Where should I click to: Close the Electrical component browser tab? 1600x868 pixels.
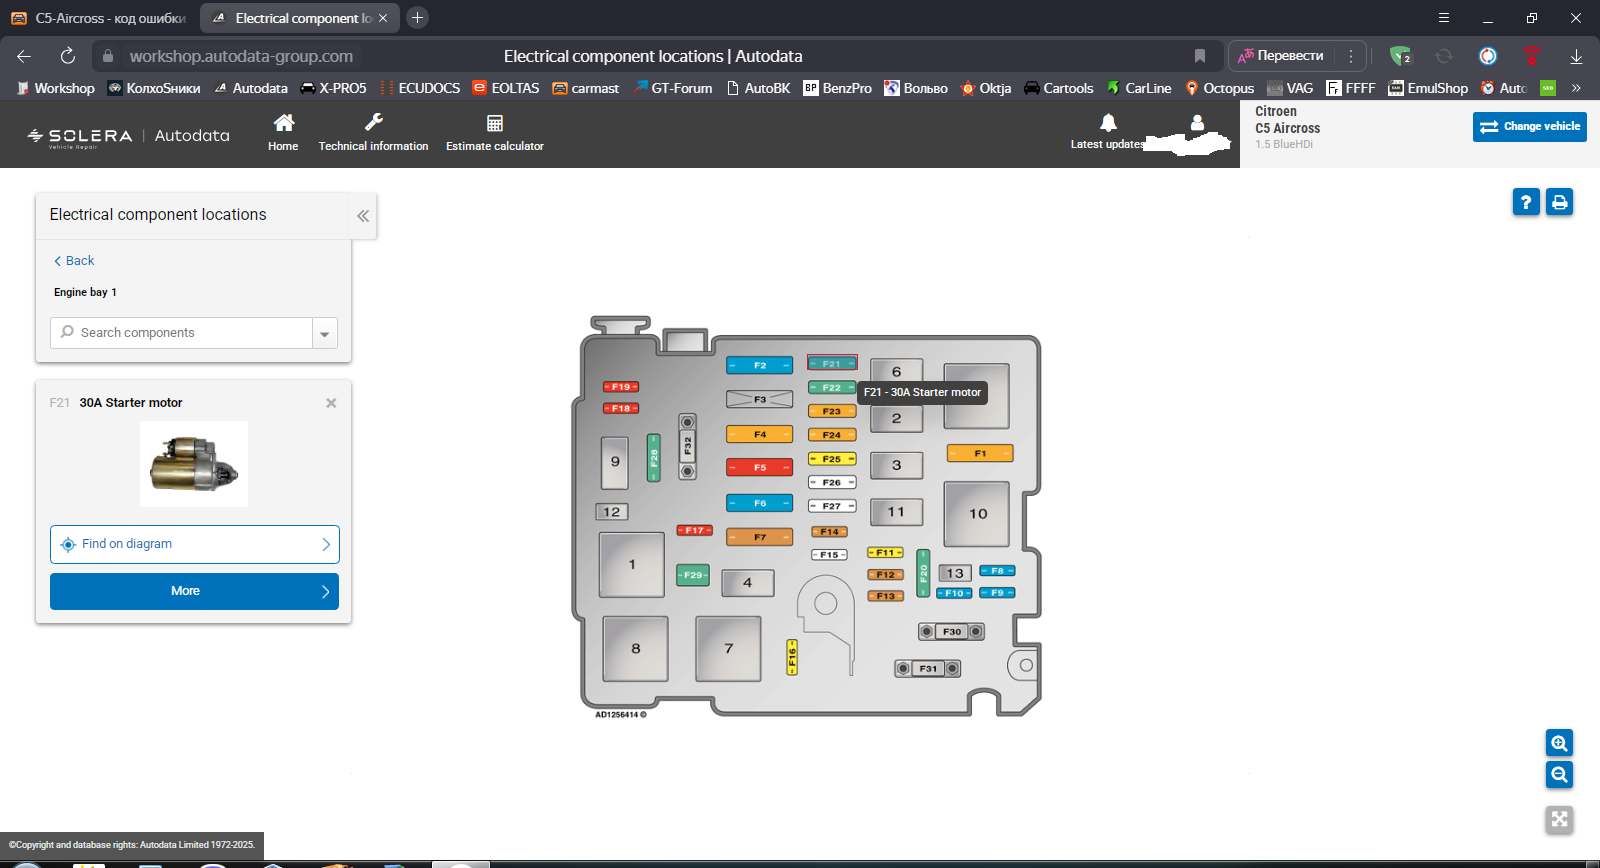383,18
